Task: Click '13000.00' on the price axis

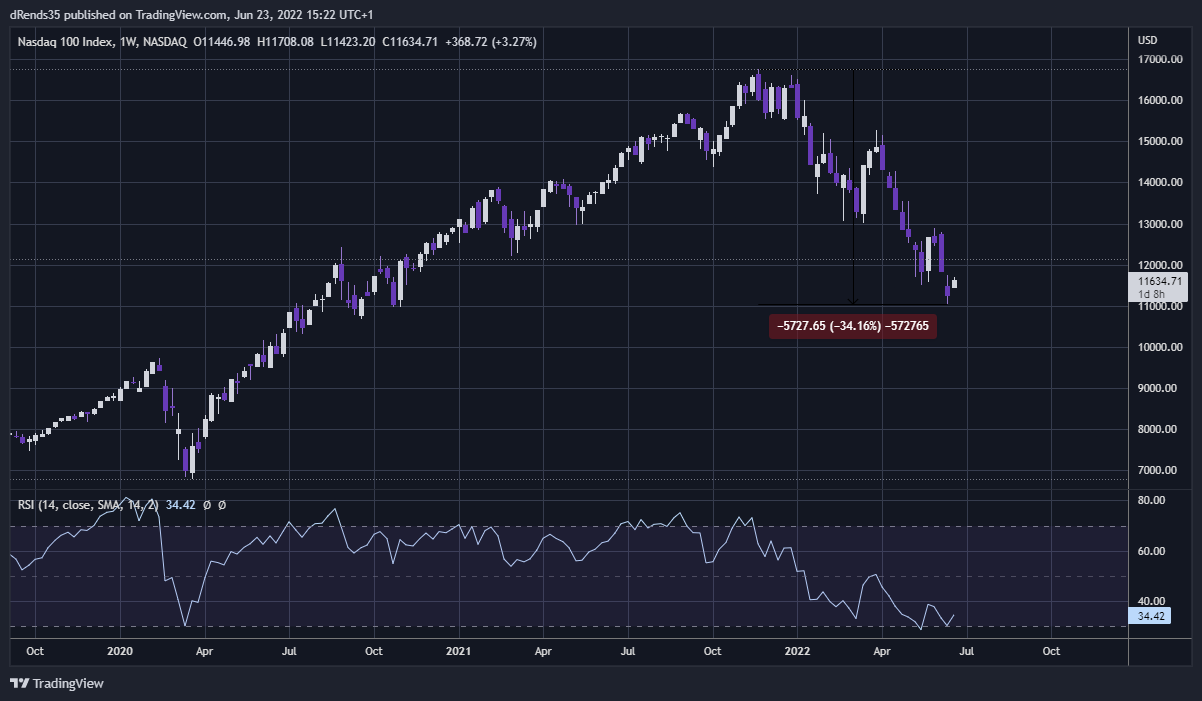Action: 1160,224
